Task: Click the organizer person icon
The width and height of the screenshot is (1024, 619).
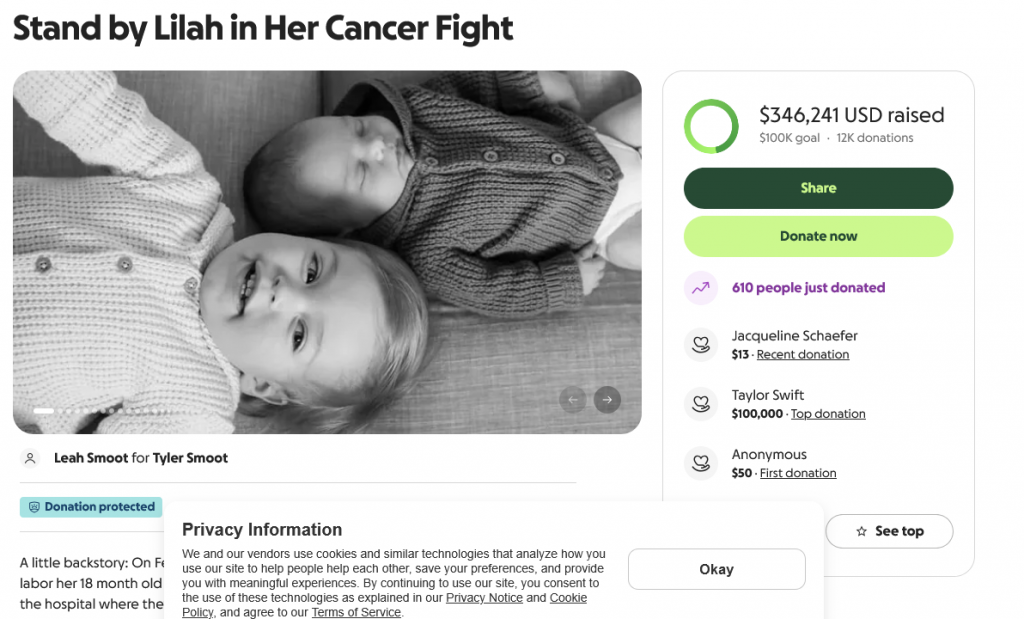Action: (x=31, y=458)
